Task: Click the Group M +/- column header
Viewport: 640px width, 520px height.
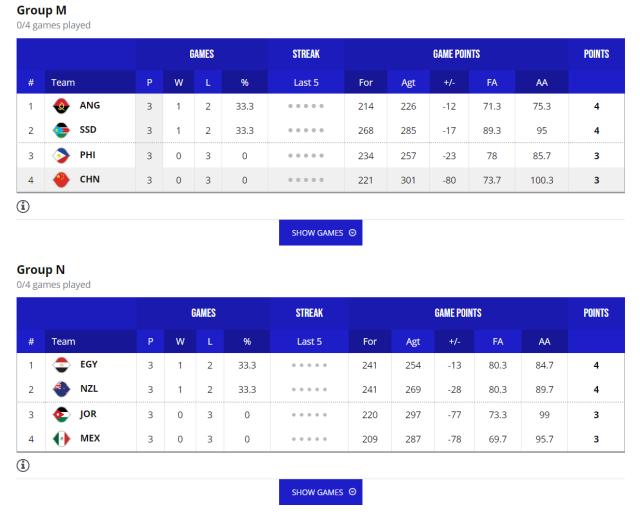Action: coord(450,83)
